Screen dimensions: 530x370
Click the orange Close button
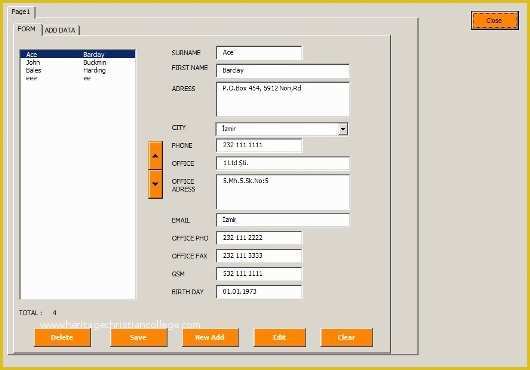click(495, 21)
